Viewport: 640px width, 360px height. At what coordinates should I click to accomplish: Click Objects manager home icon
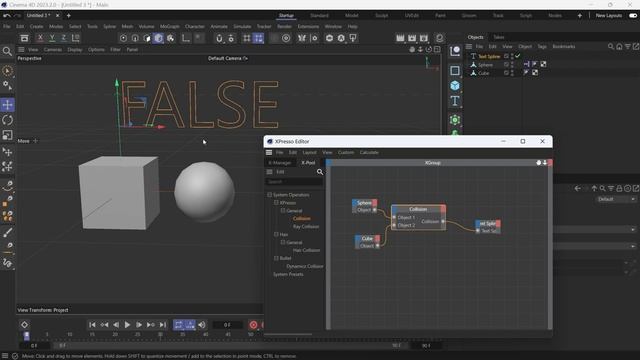pos(619,47)
